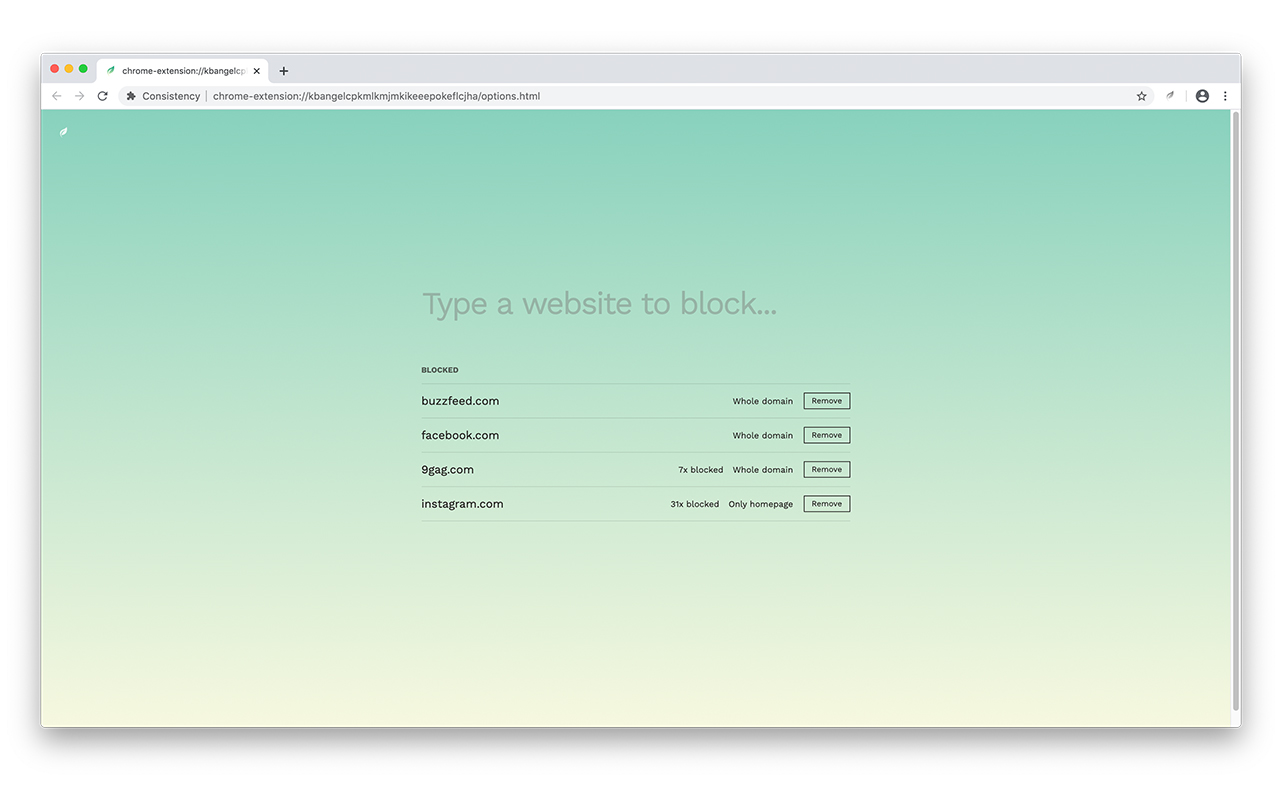Click the instagram.com entry text
The height and width of the screenshot is (800, 1280).
click(x=462, y=504)
